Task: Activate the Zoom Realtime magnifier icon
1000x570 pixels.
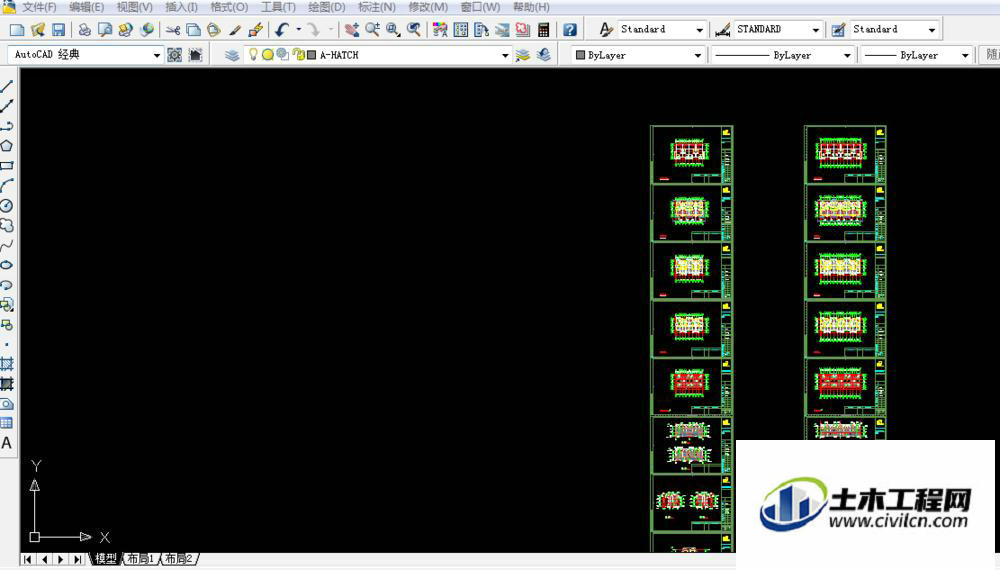Action: click(x=372, y=29)
